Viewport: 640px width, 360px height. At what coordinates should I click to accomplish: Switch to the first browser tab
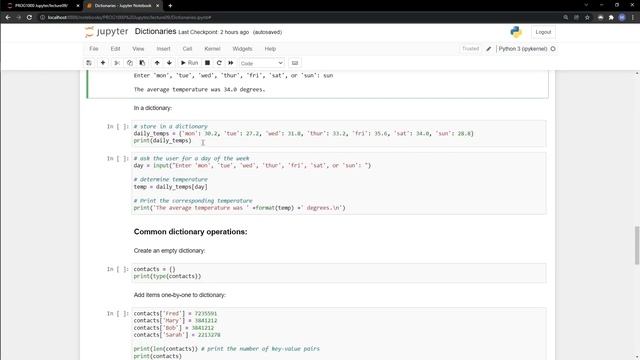42,6
